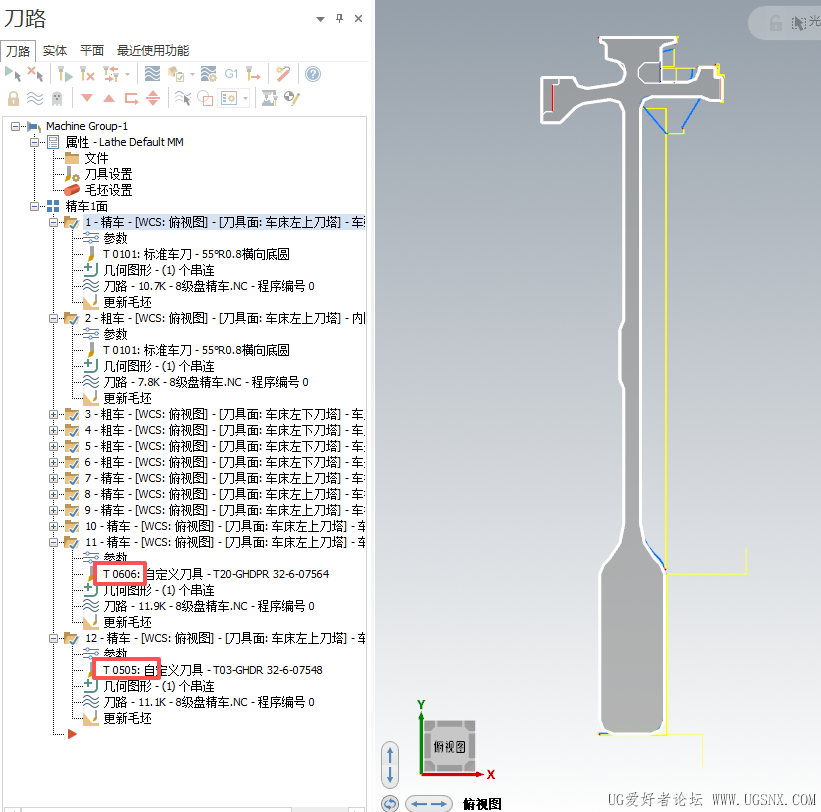The image size is (821, 812).
Task: Toggle locking on selected operations
Action: point(13,98)
